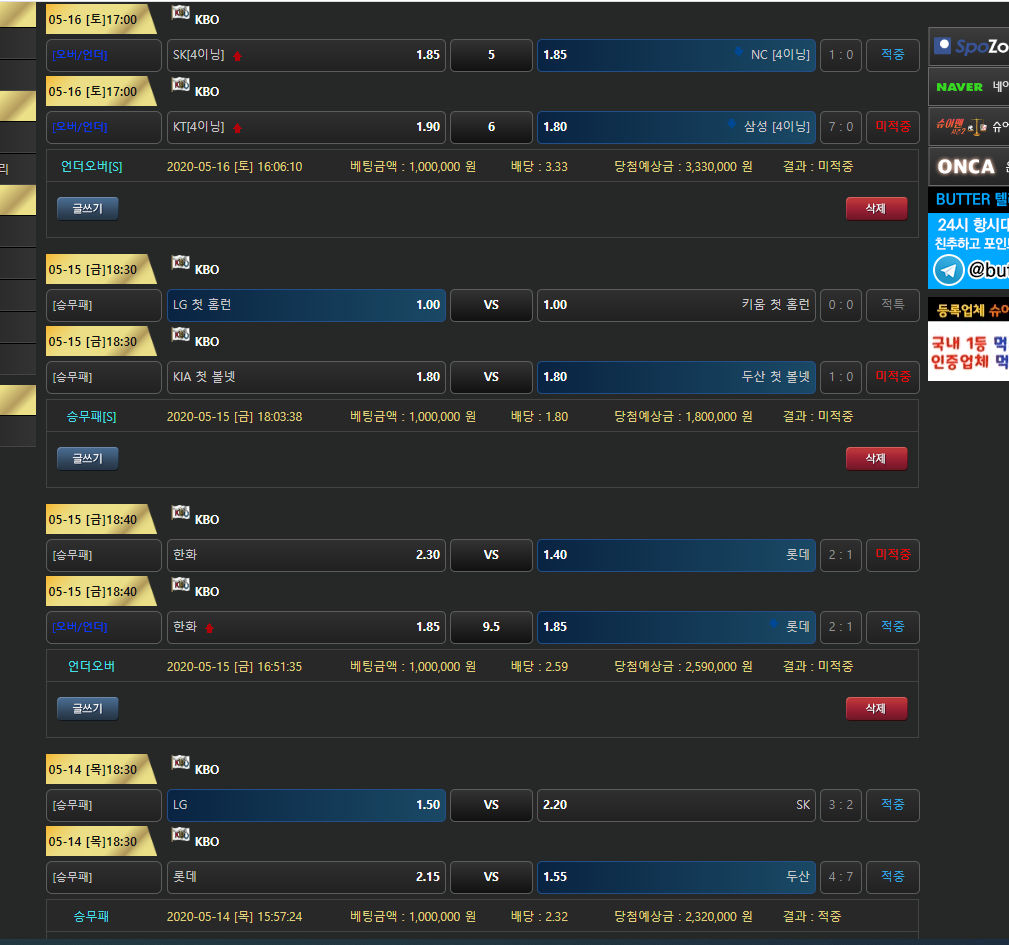Open the SpoZo banner logo

[968, 46]
